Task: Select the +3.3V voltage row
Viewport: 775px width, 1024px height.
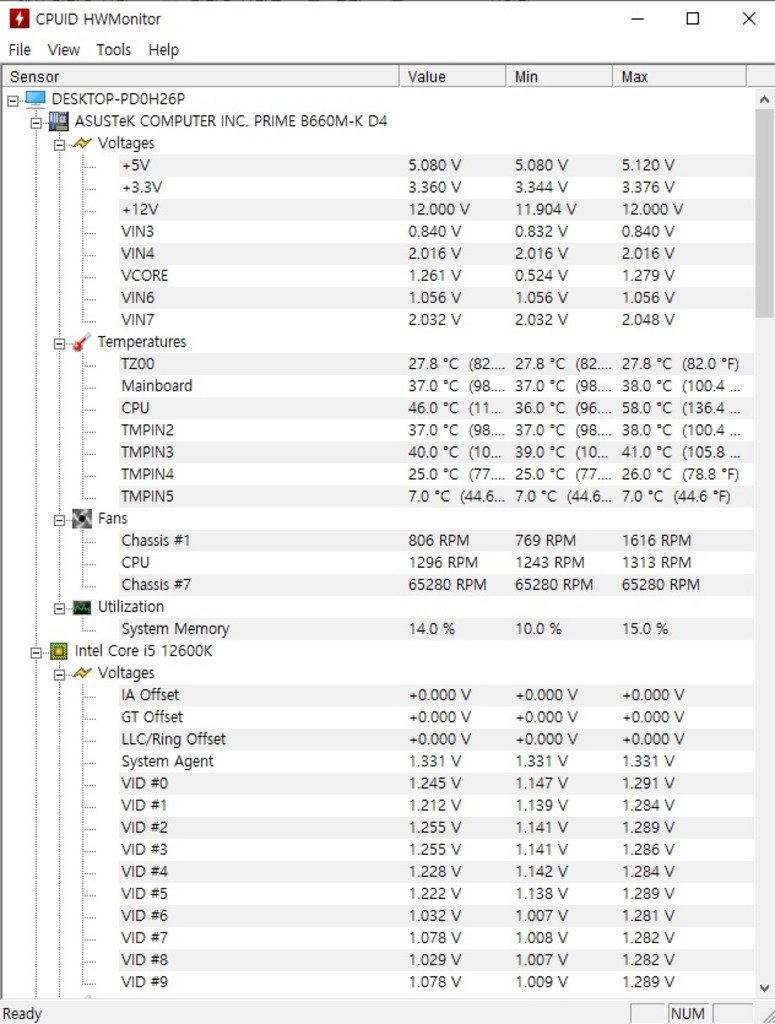Action: pyautogui.click(x=436, y=187)
